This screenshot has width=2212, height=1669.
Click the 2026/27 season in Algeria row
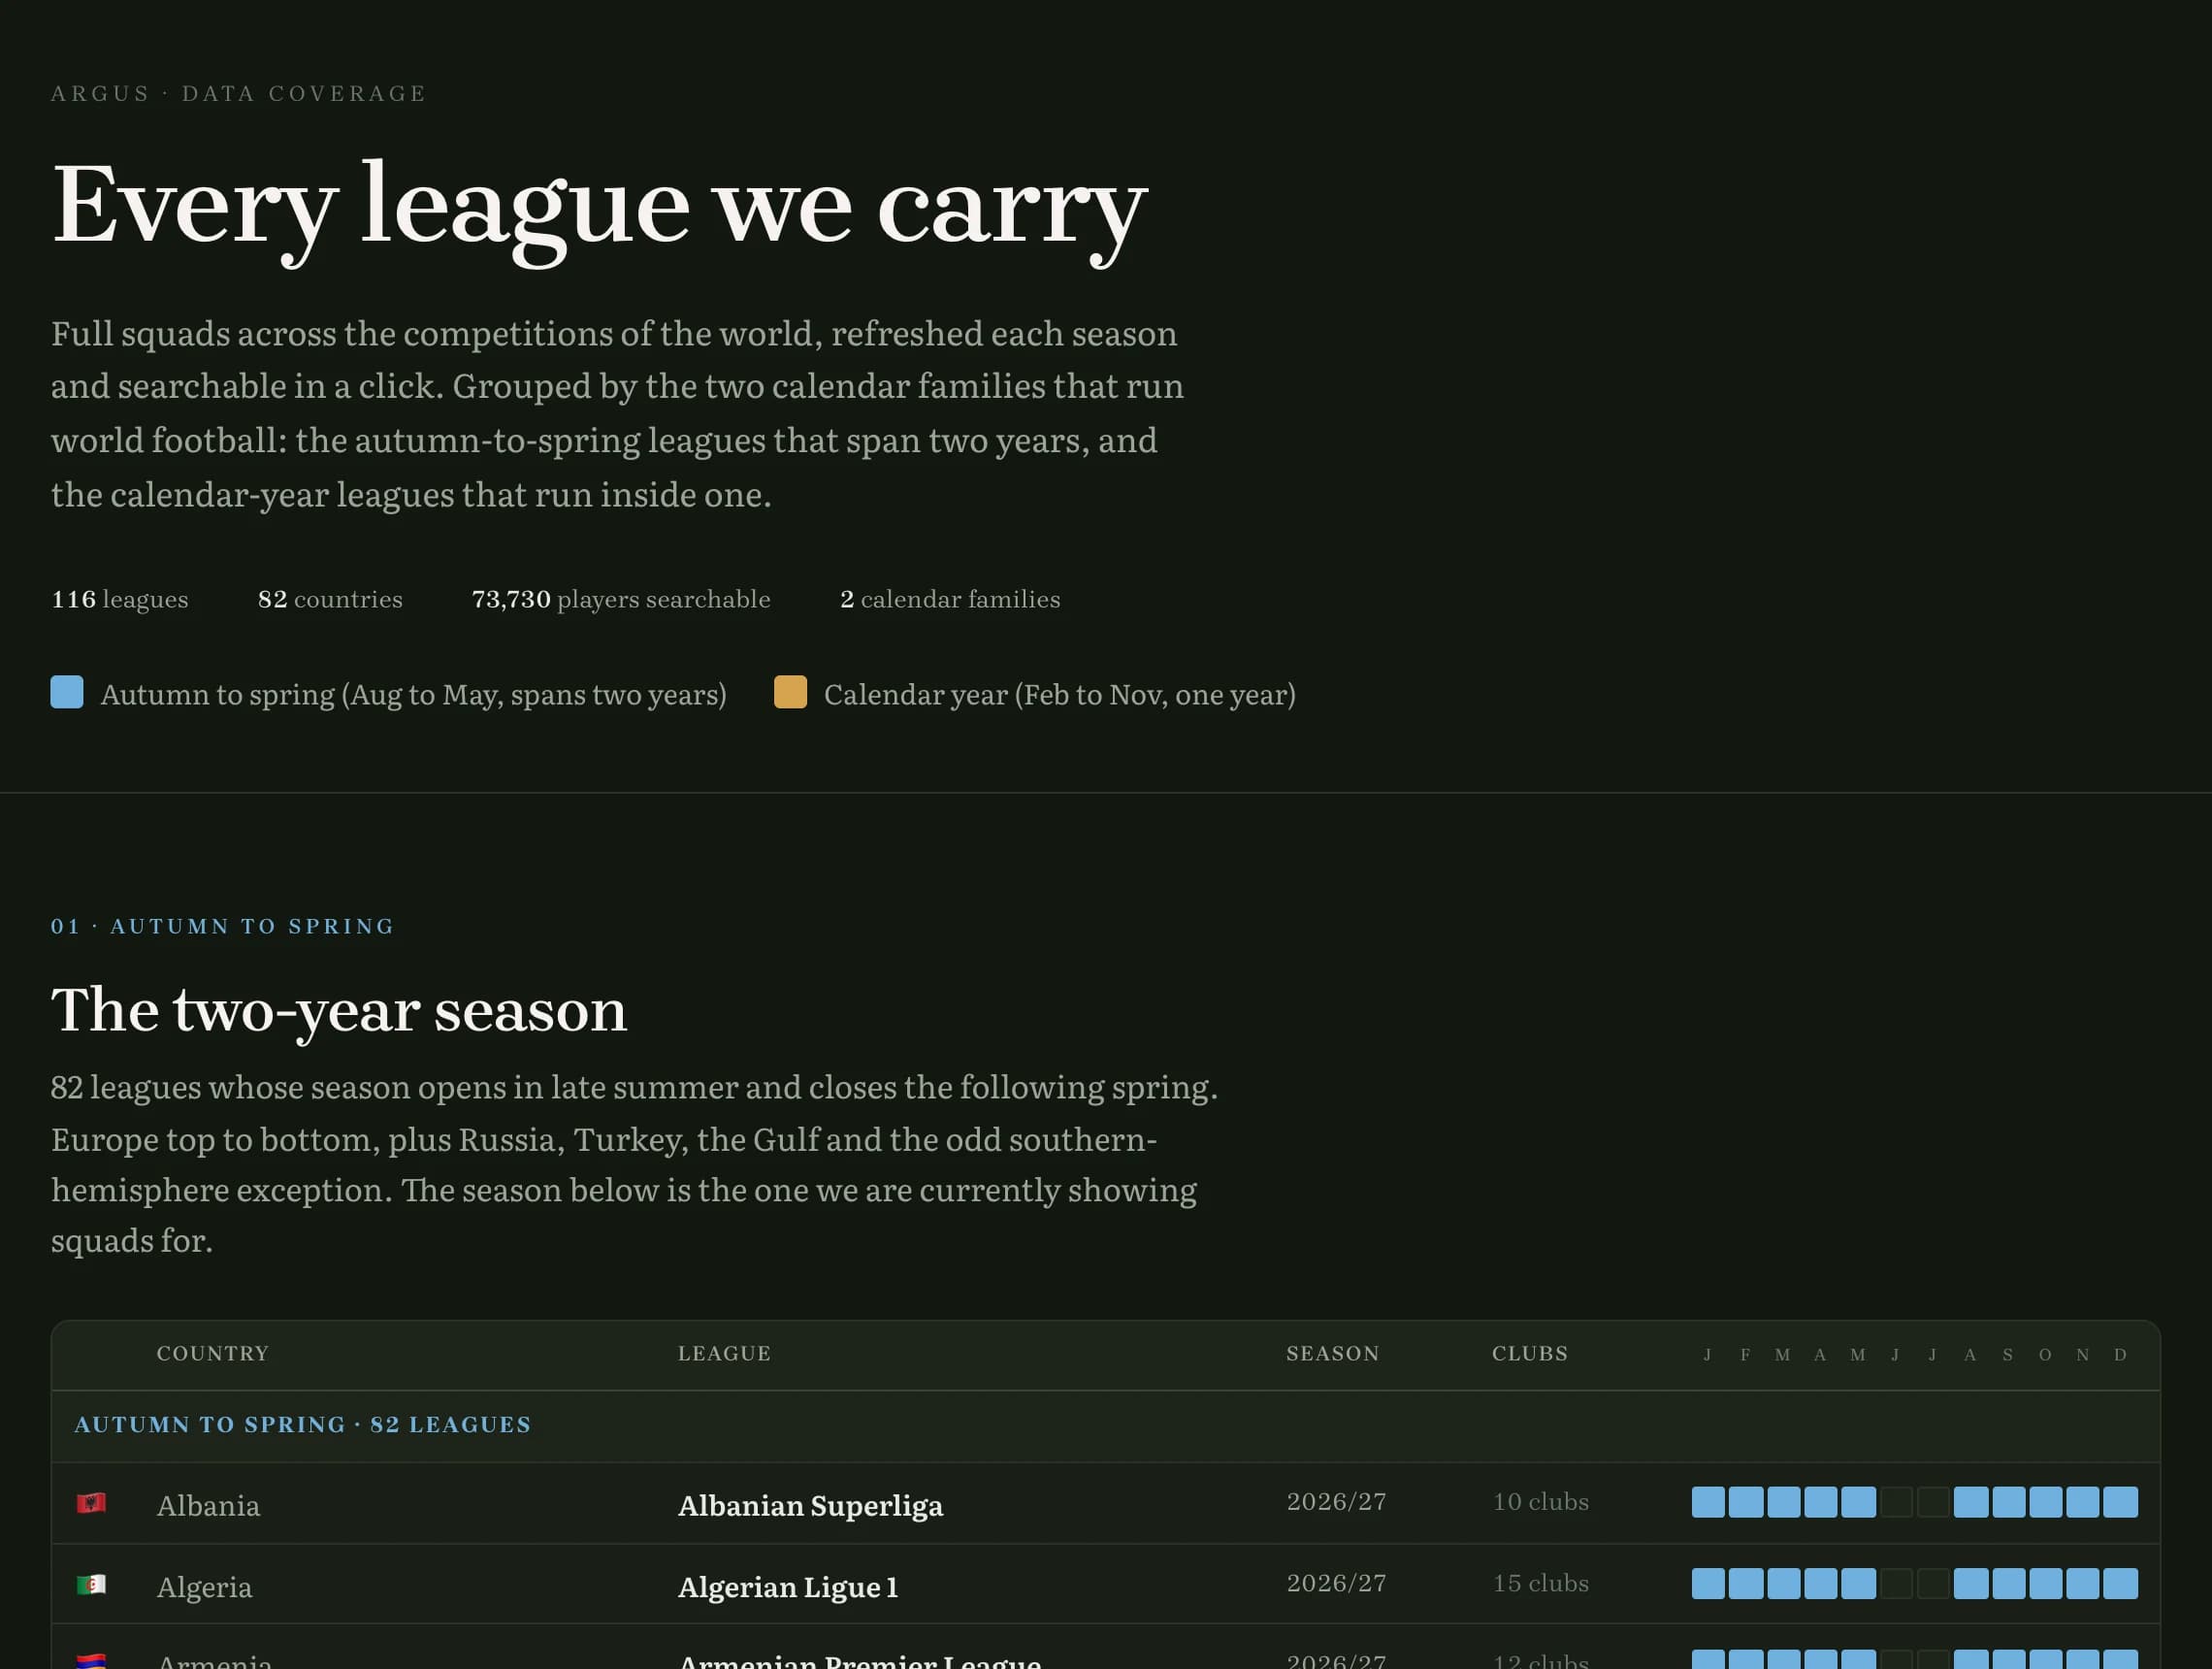pyautogui.click(x=1336, y=1584)
